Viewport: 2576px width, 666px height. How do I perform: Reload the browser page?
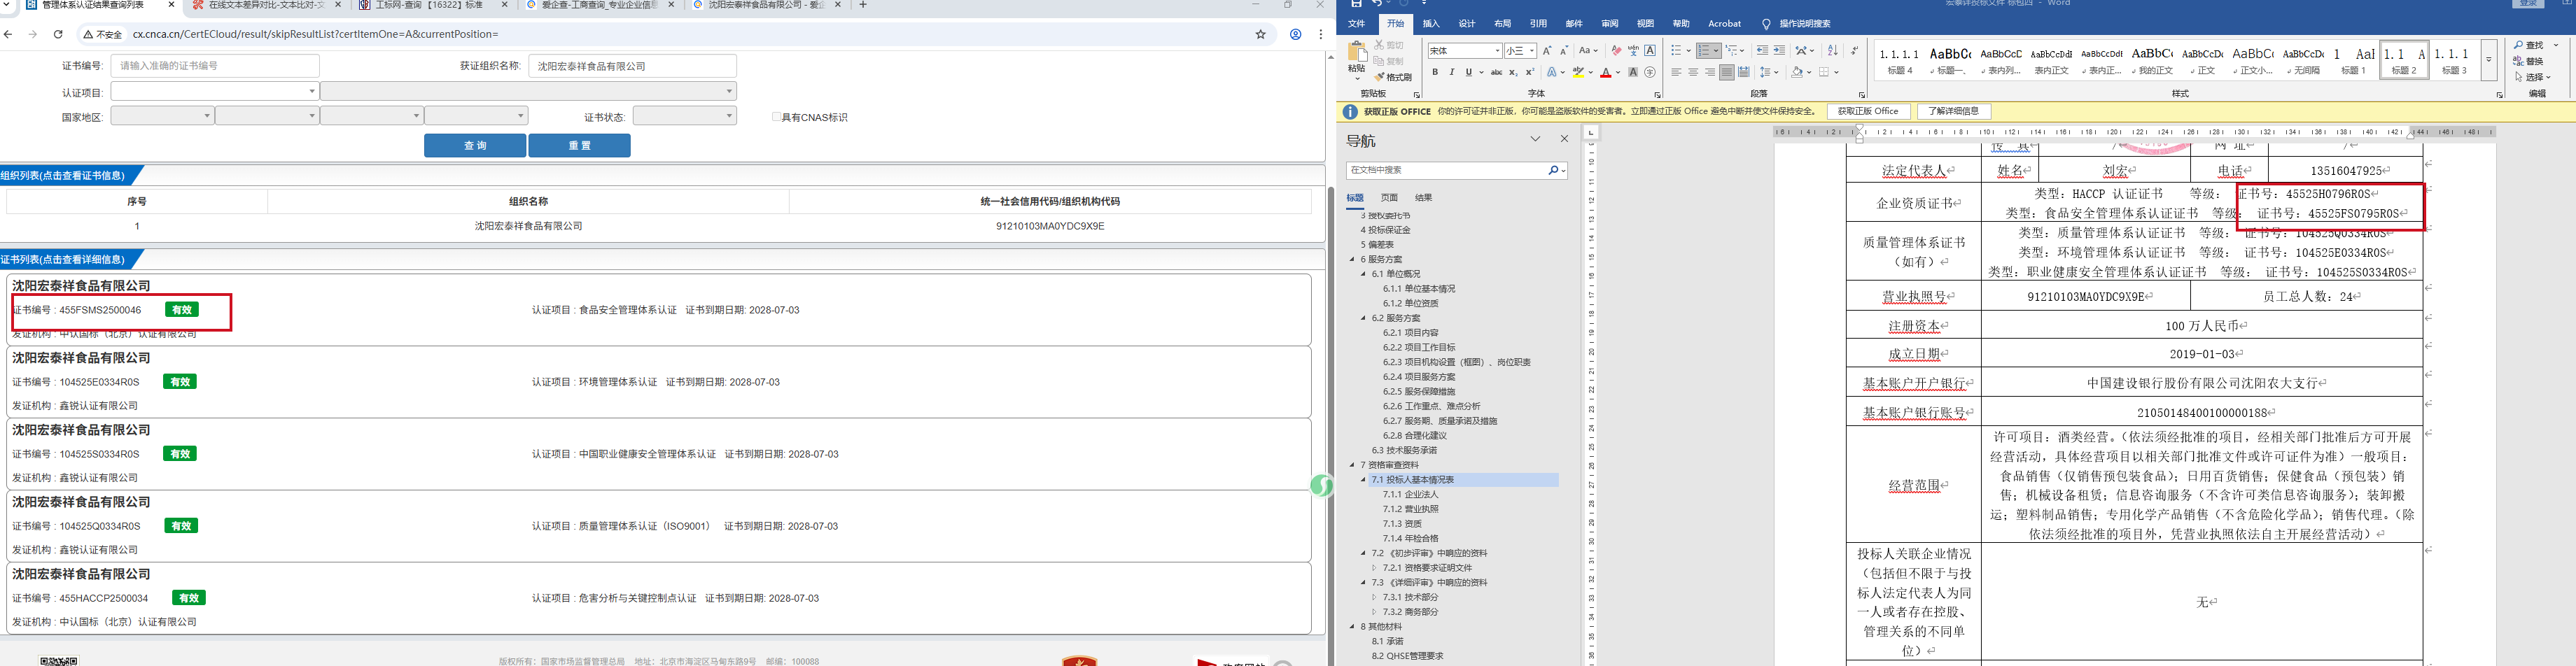pyautogui.click(x=58, y=34)
